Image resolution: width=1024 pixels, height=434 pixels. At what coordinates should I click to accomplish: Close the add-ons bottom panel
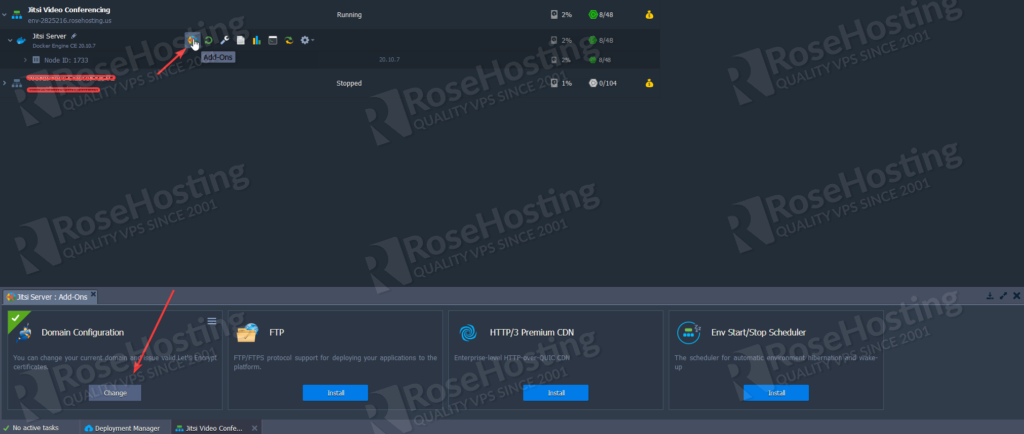(1016, 296)
